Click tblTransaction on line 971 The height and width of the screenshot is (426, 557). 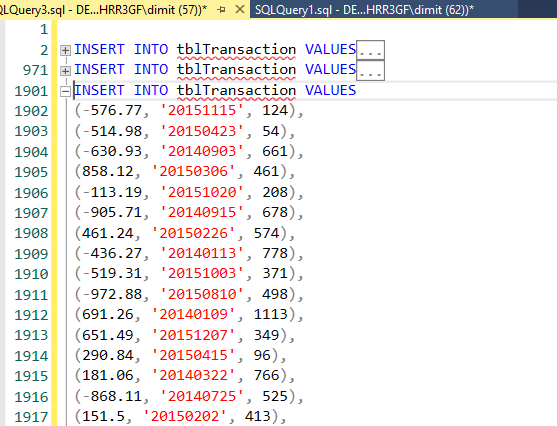(237, 69)
